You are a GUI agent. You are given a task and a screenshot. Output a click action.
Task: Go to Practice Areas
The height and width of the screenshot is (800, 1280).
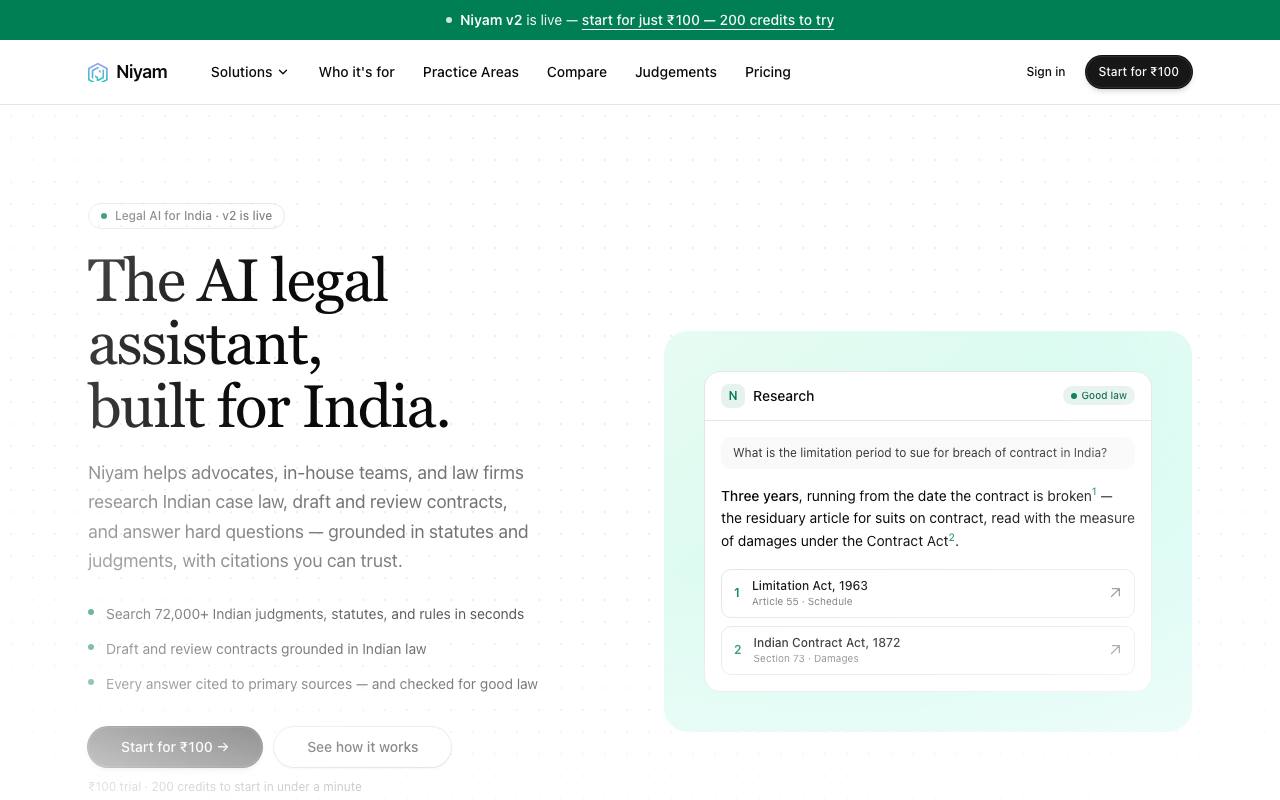(x=471, y=72)
